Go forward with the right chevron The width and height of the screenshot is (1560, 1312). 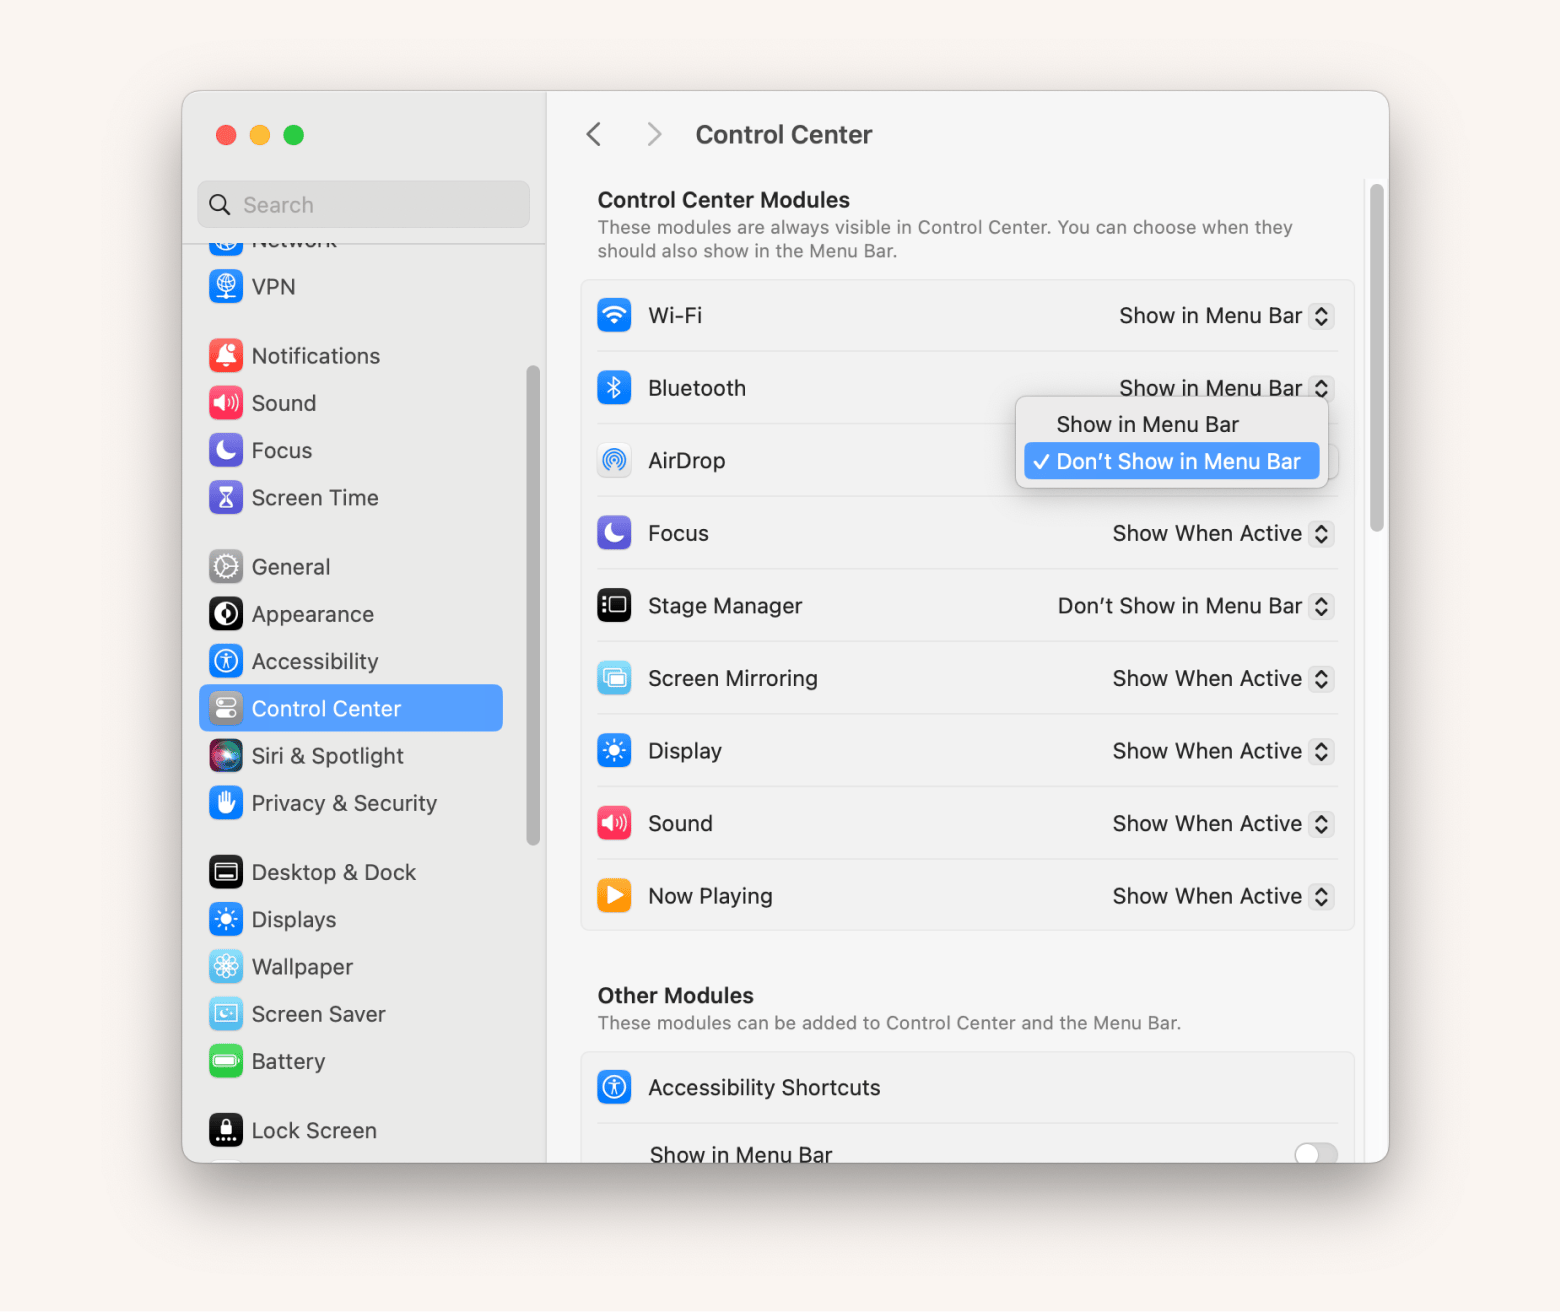tap(654, 134)
